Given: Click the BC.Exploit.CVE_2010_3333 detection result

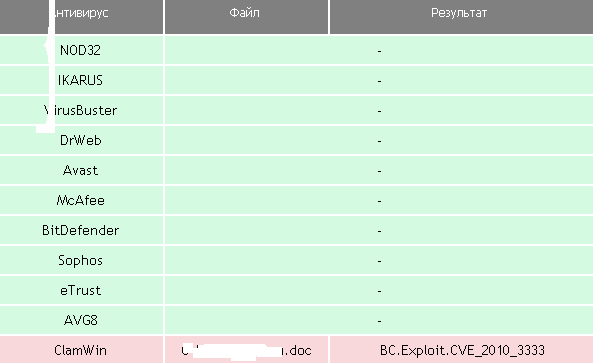Looking at the screenshot, I should [462, 351].
